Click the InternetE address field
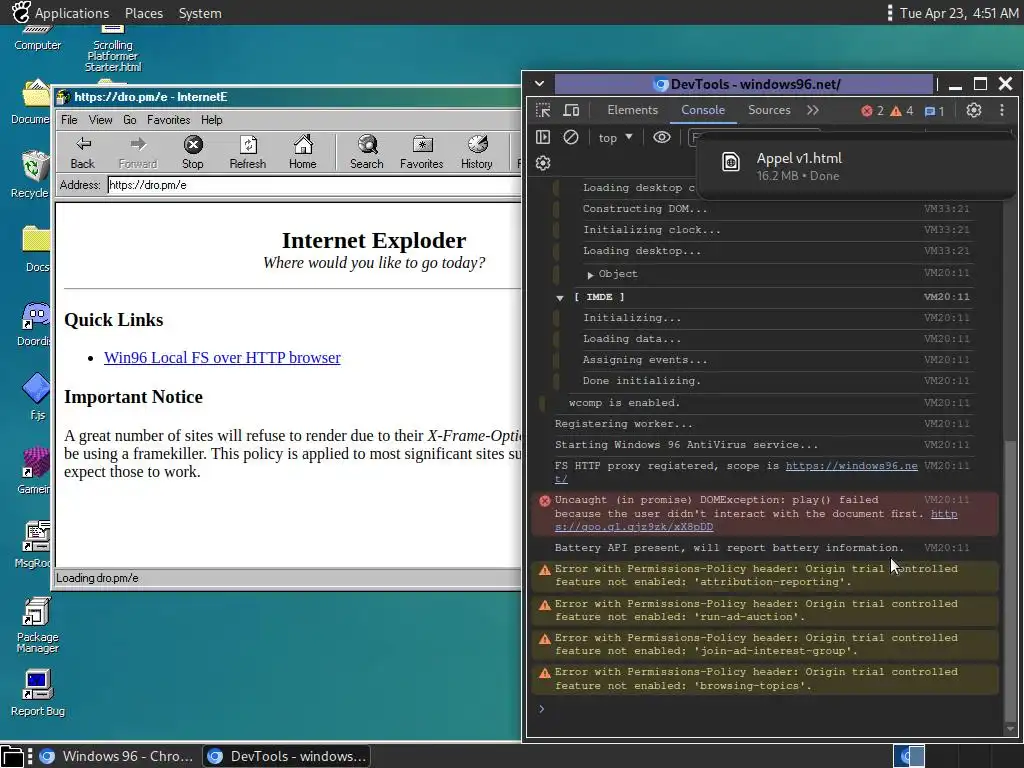Screen dimensions: 1024x768 (x=313, y=185)
